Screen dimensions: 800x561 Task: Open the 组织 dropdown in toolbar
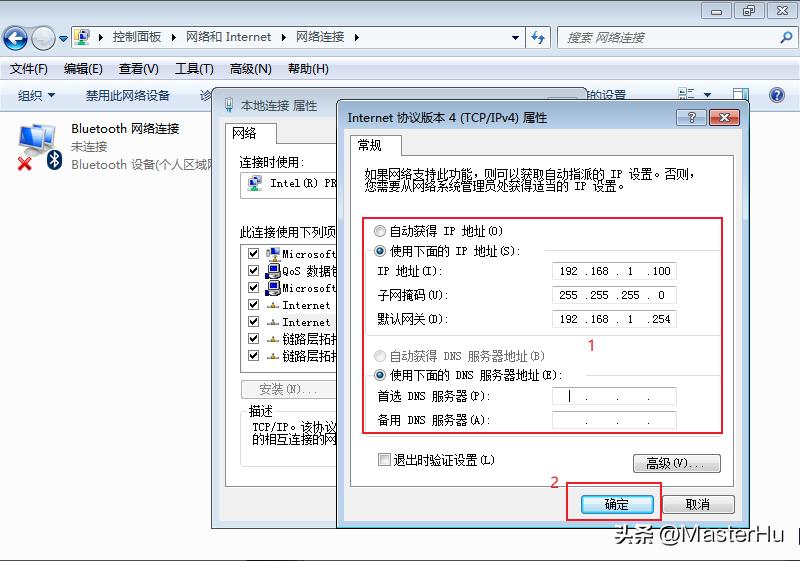pos(36,95)
